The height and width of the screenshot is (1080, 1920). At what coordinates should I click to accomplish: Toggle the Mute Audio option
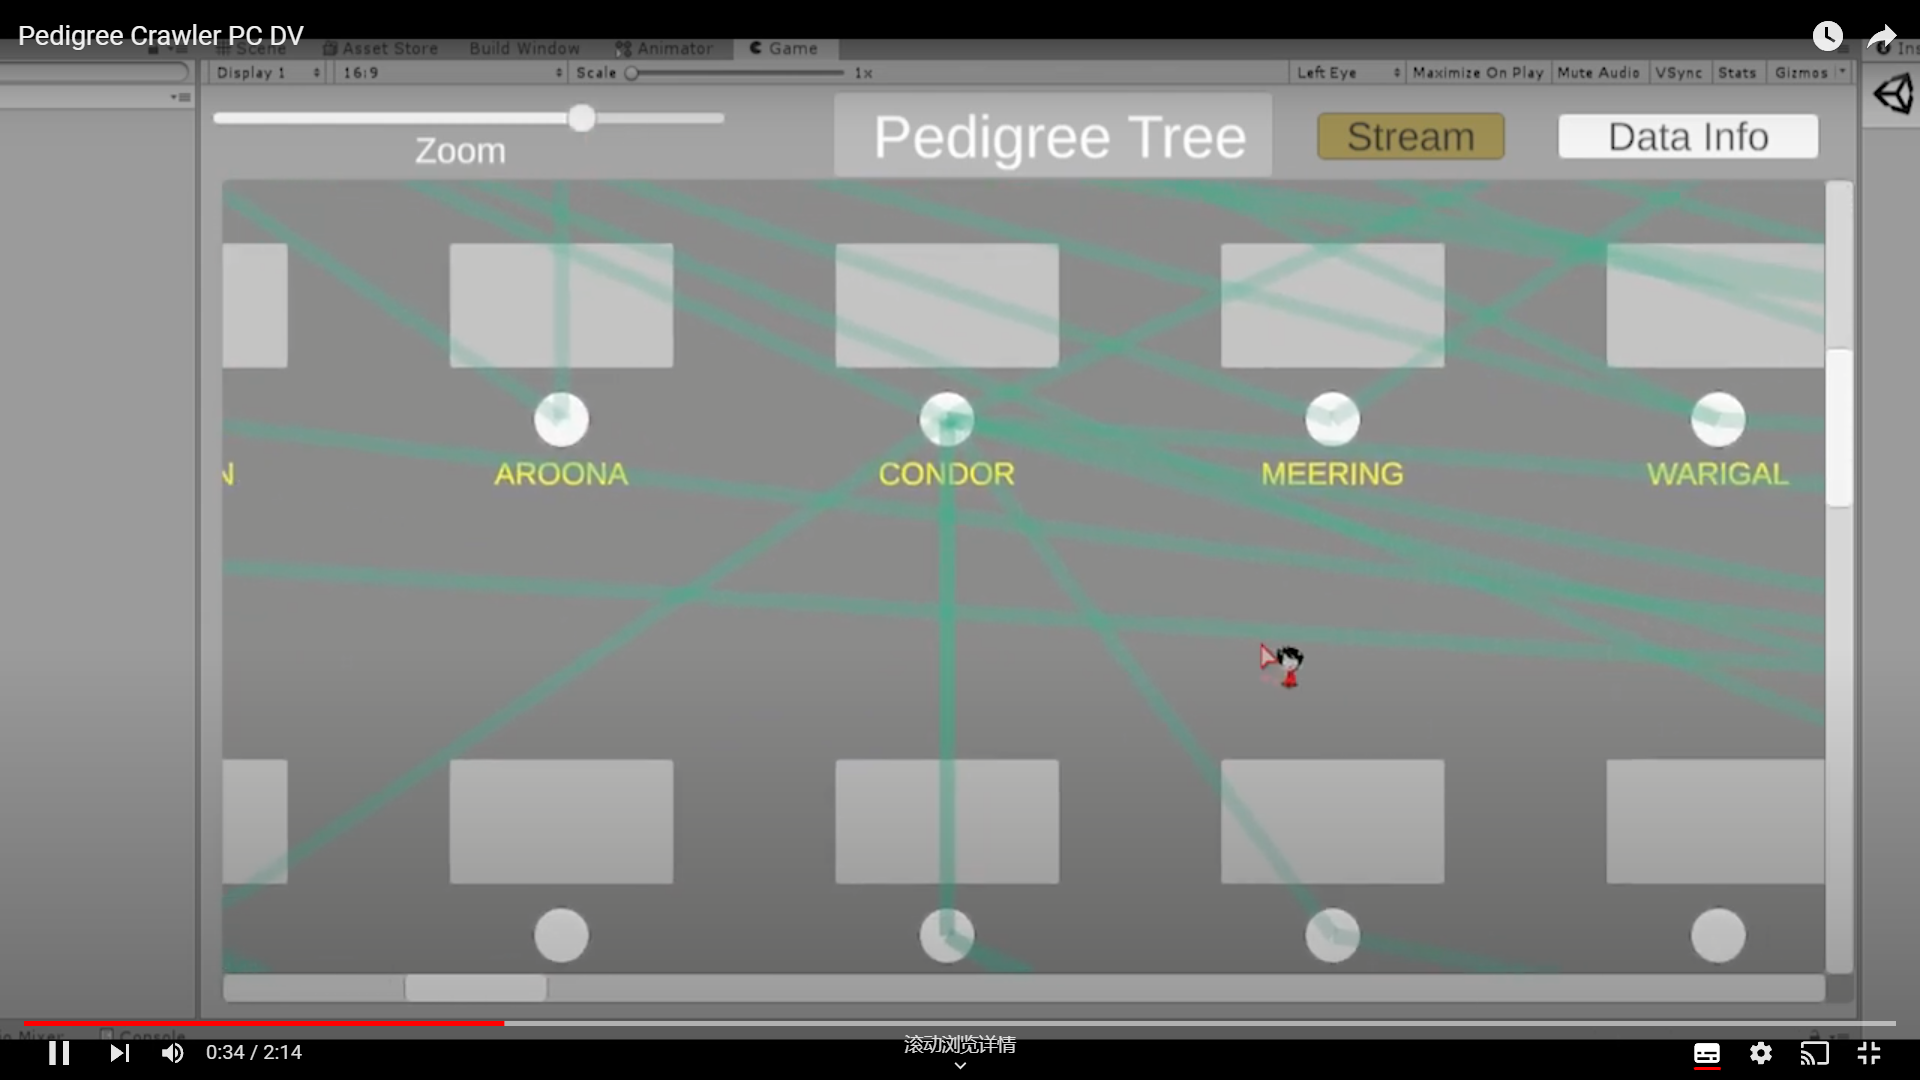coord(1598,73)
